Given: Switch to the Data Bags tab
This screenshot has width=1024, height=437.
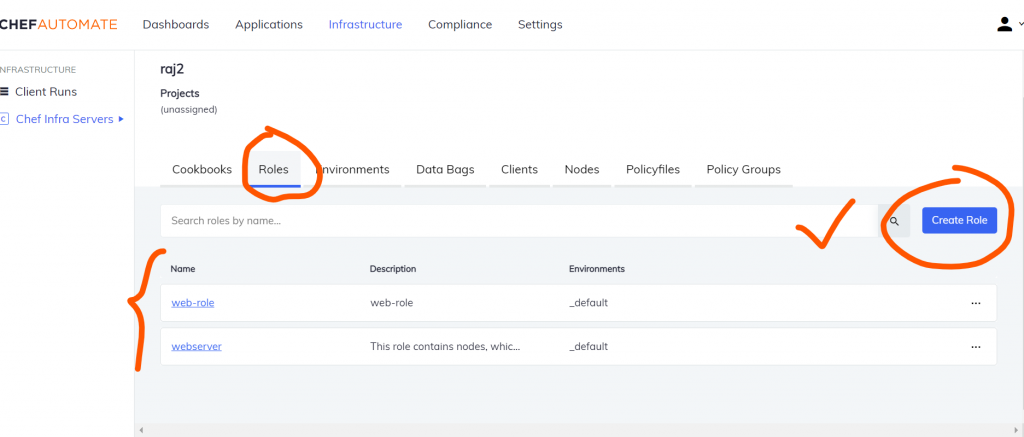Looking at the screenshot, I should tap(445, 169).
